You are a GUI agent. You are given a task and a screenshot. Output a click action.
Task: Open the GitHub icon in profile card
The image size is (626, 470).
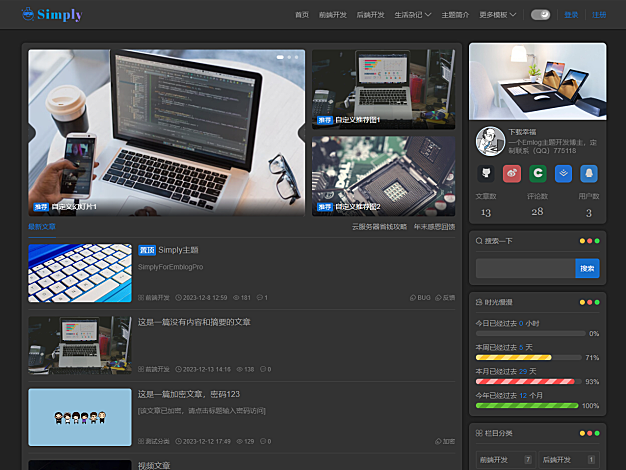click(x=486, y=173)
